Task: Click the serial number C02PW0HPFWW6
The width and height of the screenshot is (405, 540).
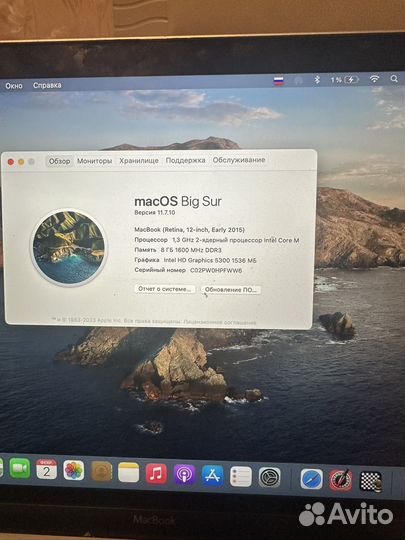Action: tap(216, 270)
